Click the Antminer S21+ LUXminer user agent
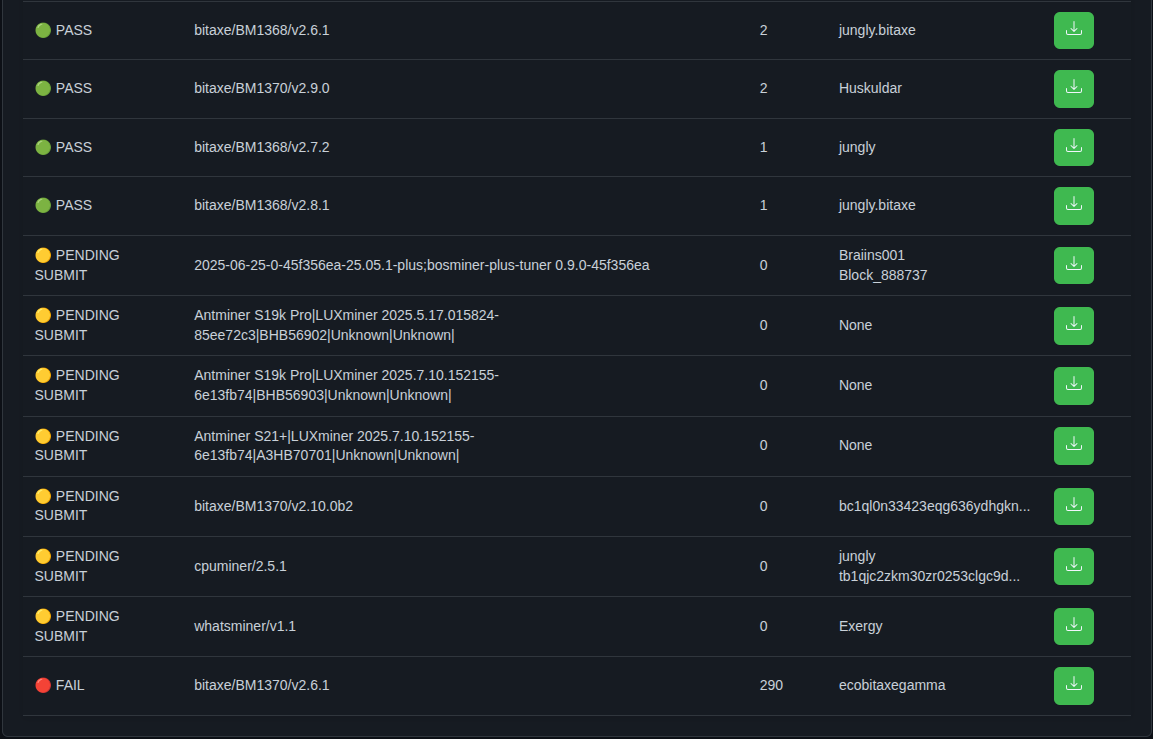 334,446
